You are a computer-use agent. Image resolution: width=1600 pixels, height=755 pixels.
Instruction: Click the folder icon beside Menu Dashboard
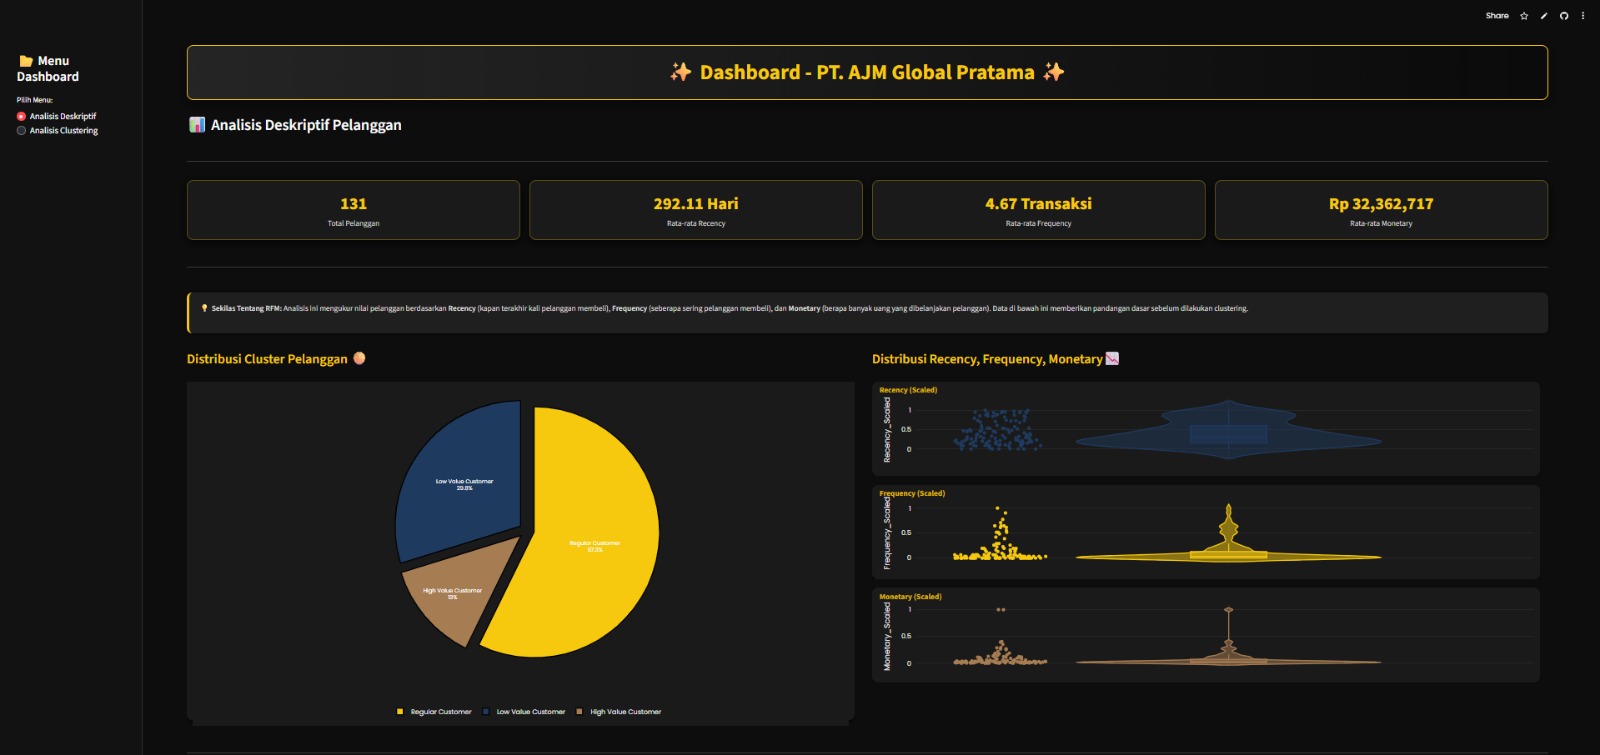[x=26, y=61]
